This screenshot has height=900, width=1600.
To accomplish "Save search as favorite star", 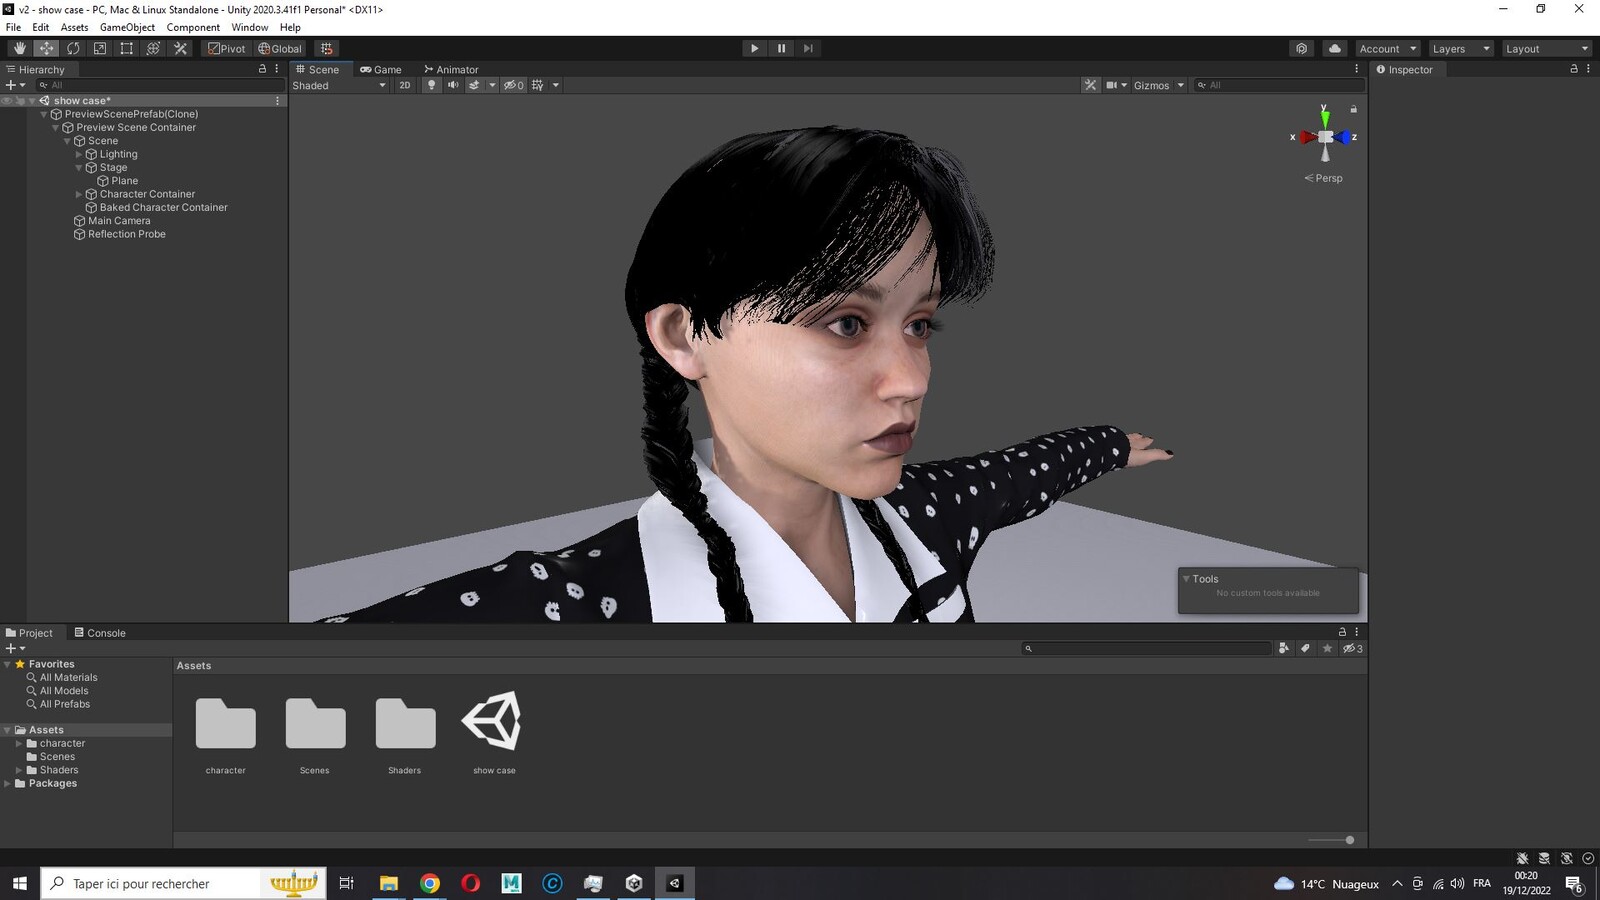I will tap(1328, 648).
